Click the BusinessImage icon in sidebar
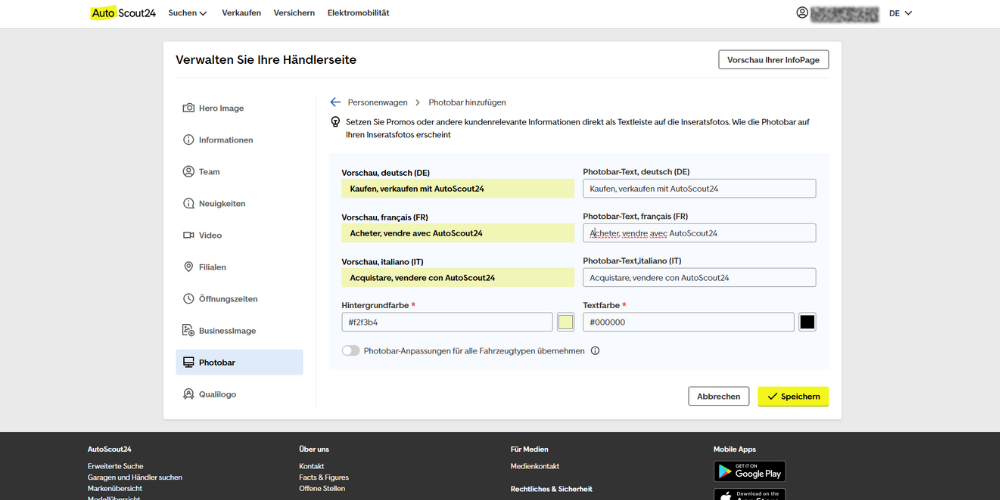Image resolution: width=1000 pixels, height=500 pixels. 188,330
